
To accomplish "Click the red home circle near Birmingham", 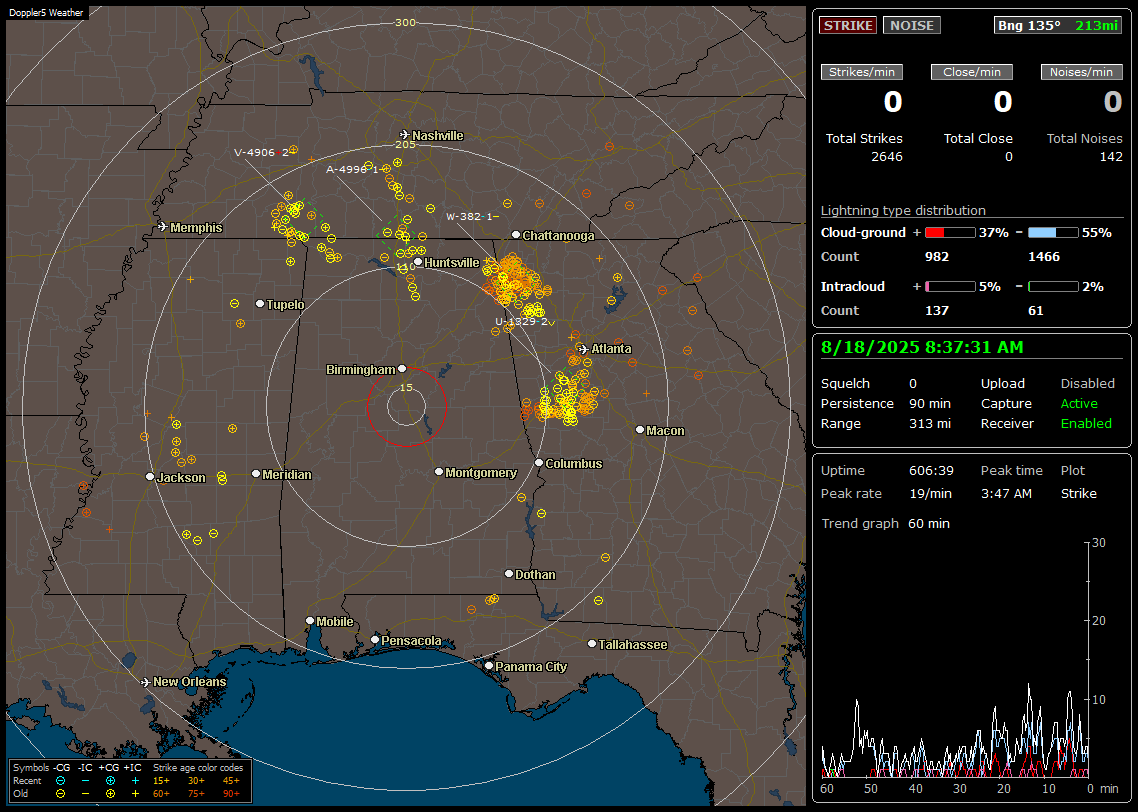I will click(x=406, y=406).
